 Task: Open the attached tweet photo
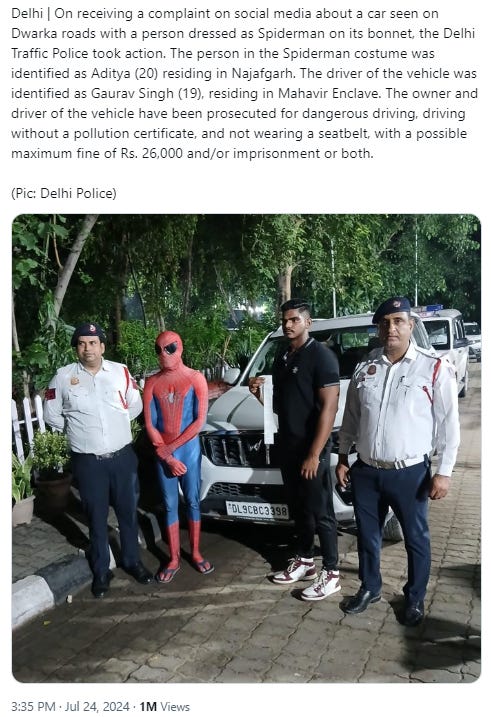246,448
